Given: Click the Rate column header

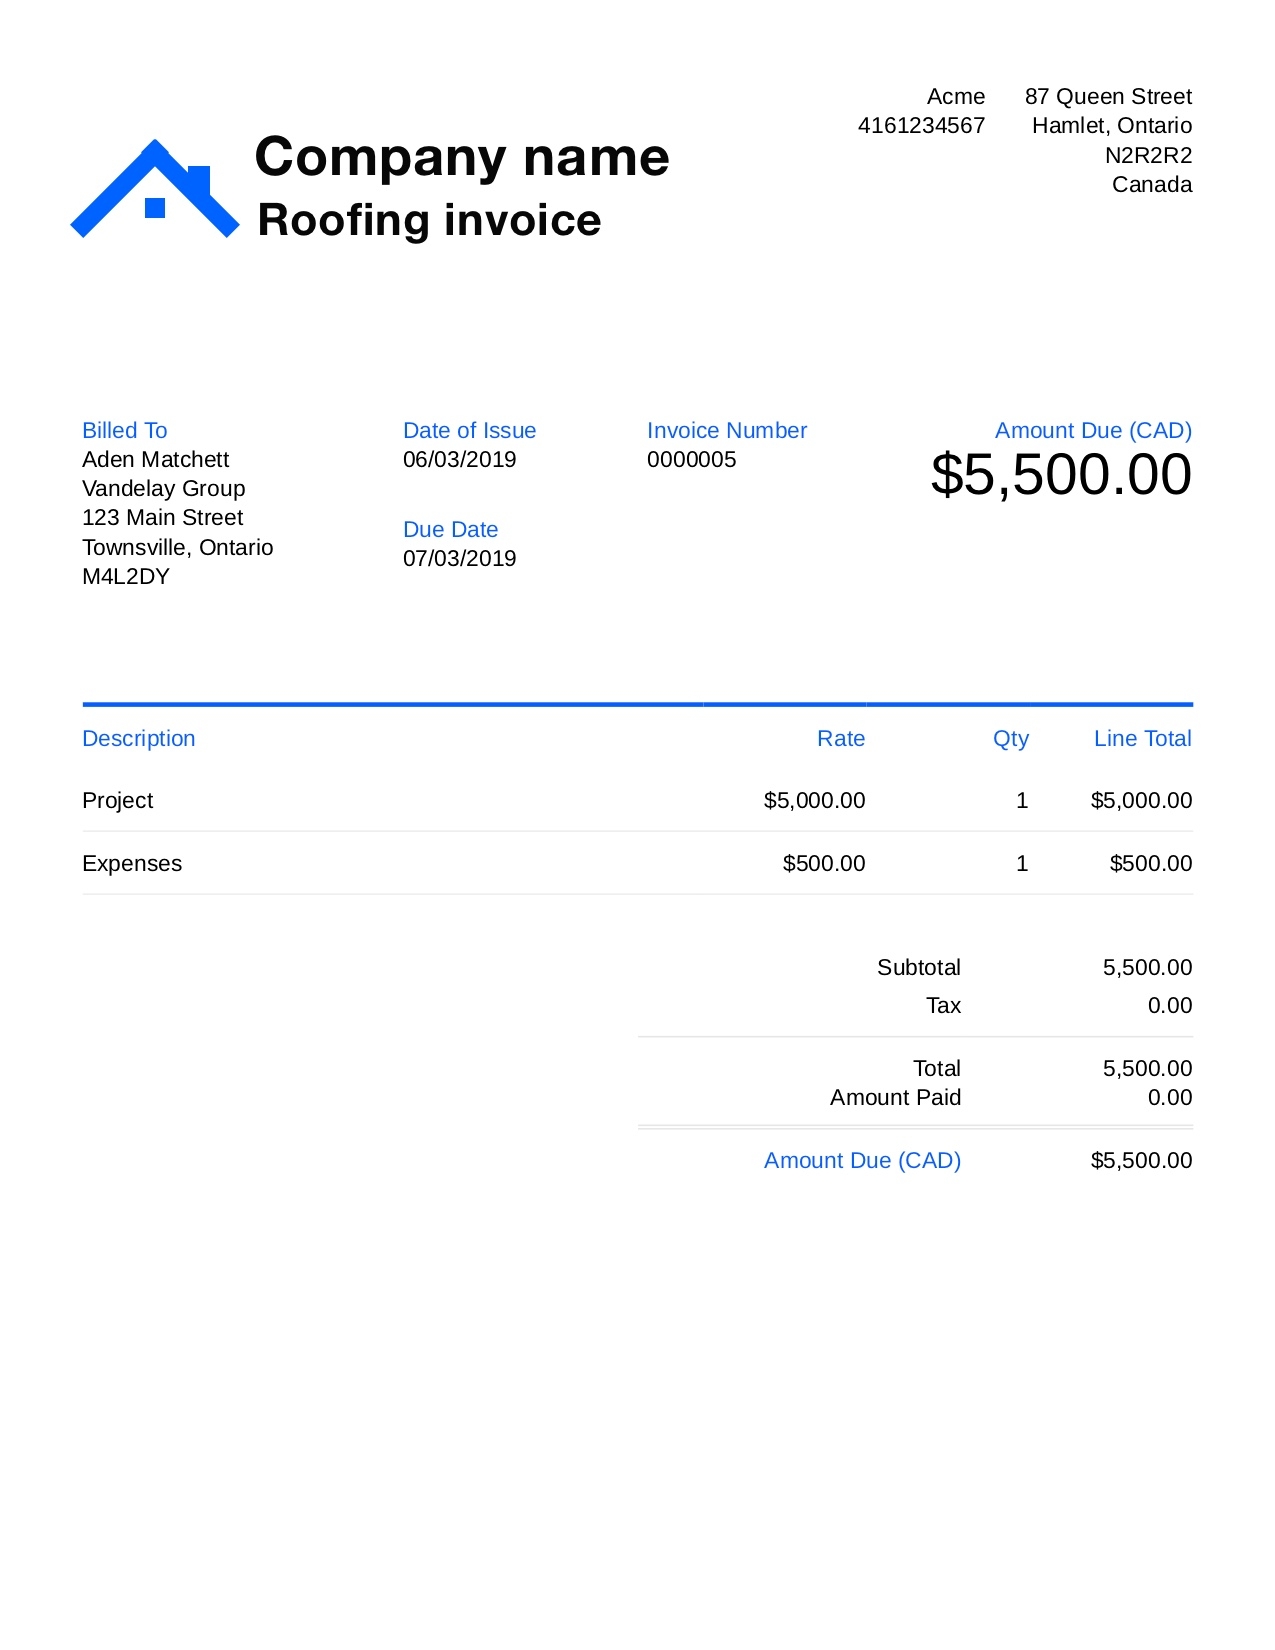Looking at the screenshot, I should tap(840, 738).
